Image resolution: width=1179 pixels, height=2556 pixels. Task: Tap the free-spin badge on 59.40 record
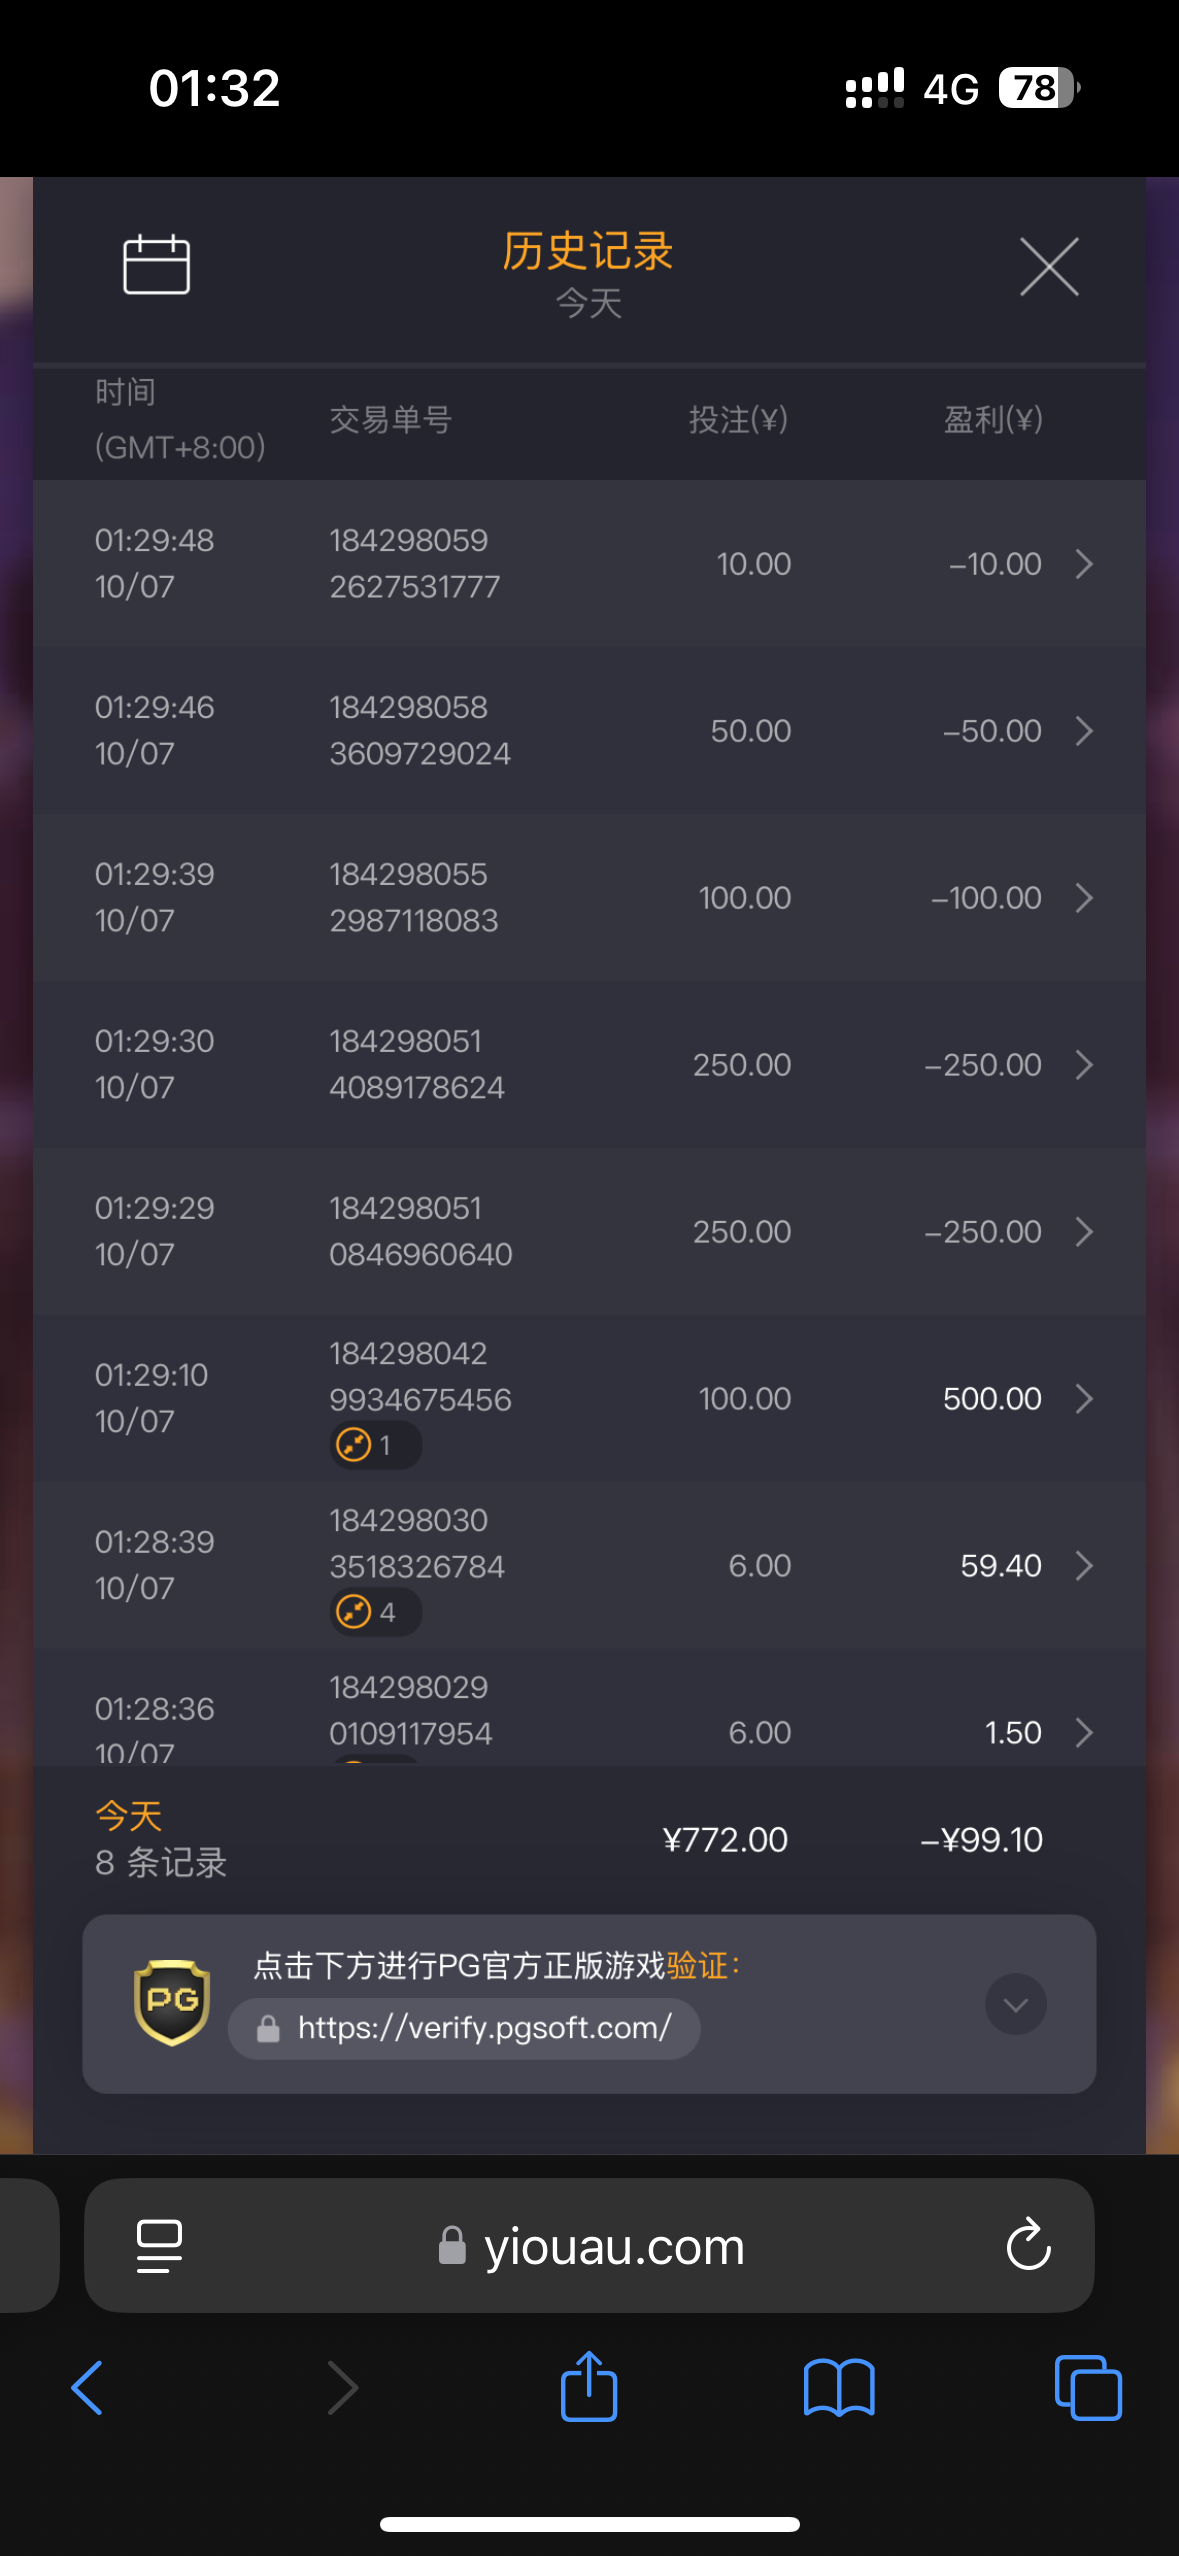pyautogui.click(x=375, y=1612)
